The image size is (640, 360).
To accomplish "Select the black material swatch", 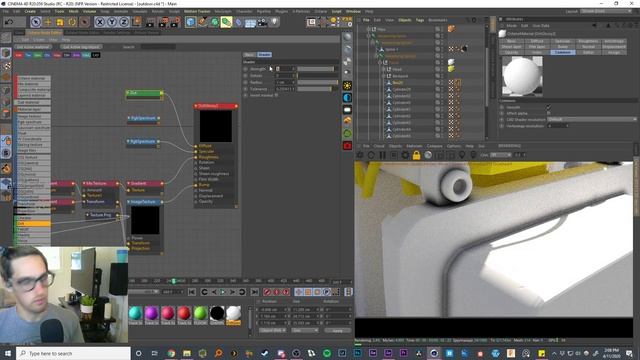I will click(x=217, y=313).
